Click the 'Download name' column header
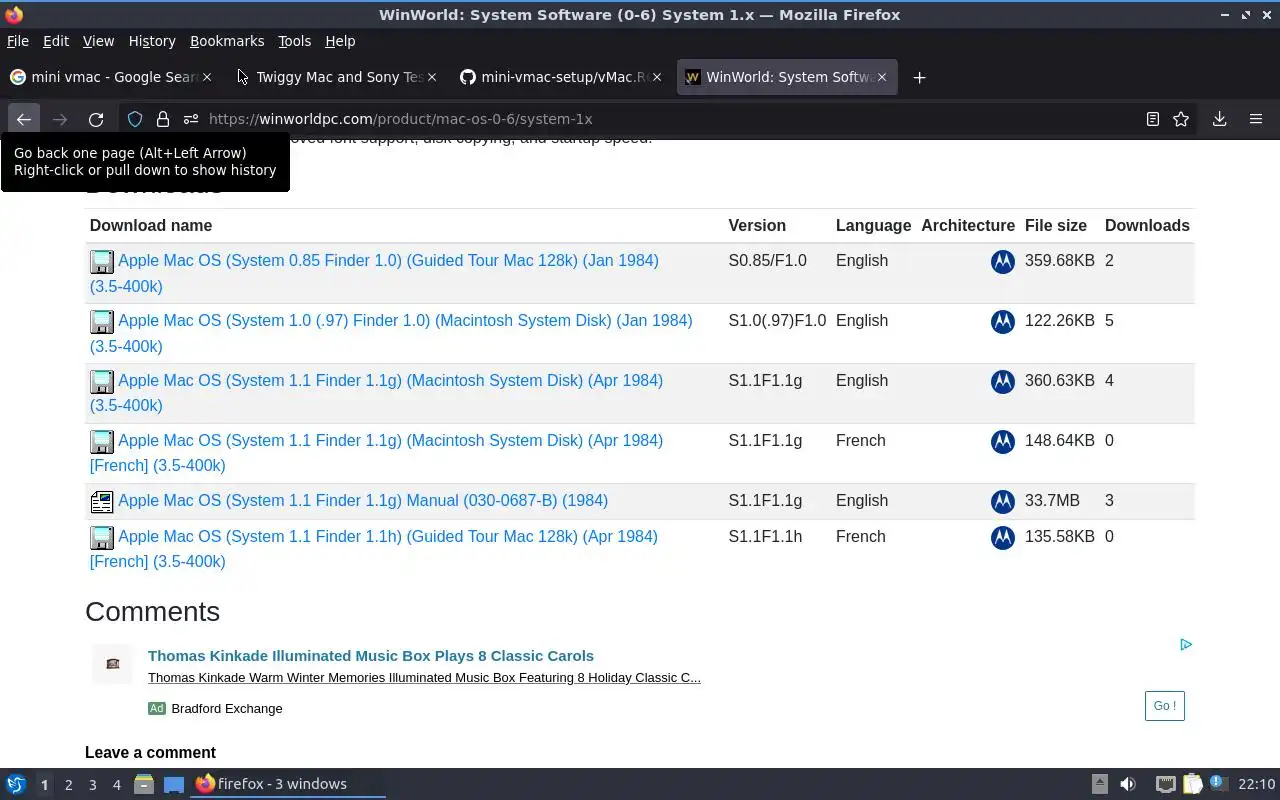1280x800 pixels. coord(151,226)
